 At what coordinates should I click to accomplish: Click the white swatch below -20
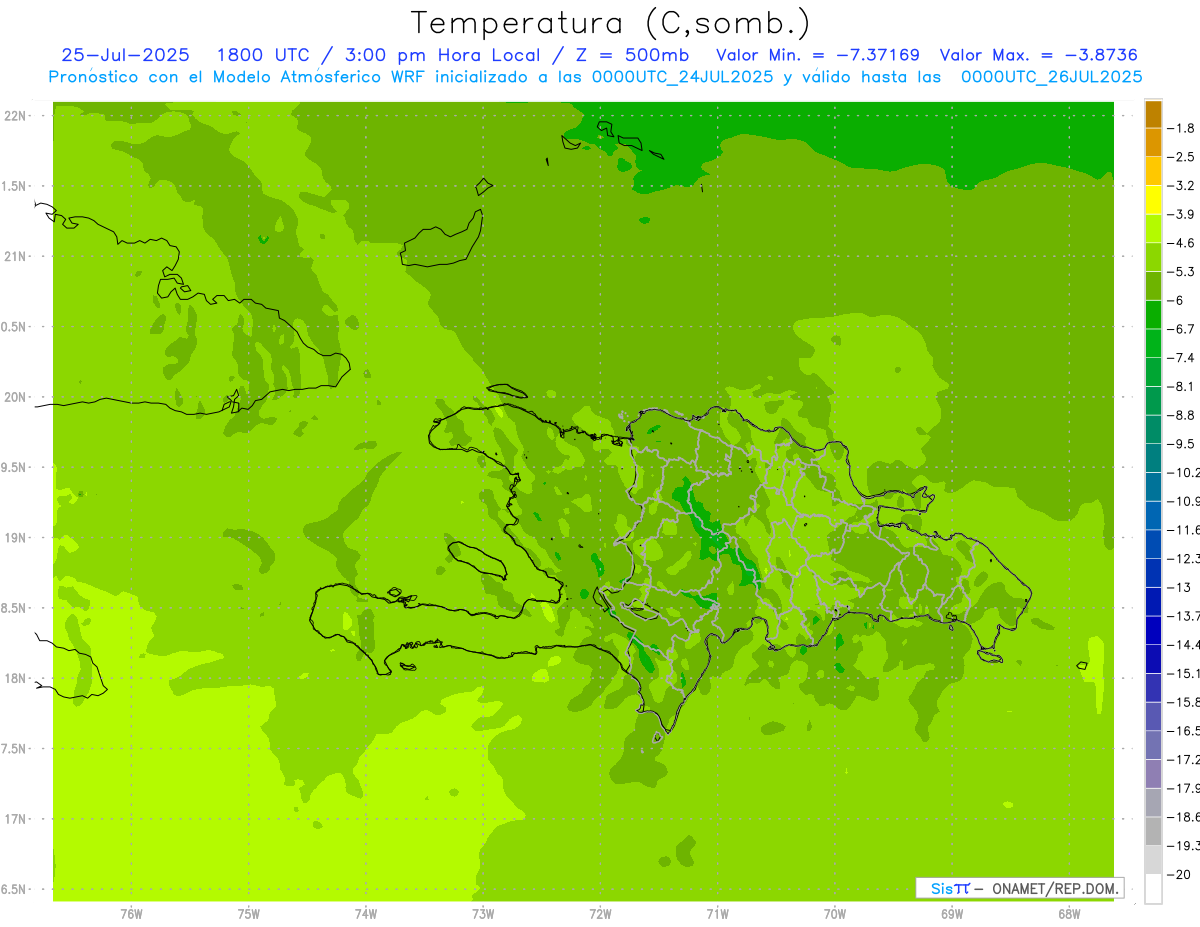tap(1153, 889)
